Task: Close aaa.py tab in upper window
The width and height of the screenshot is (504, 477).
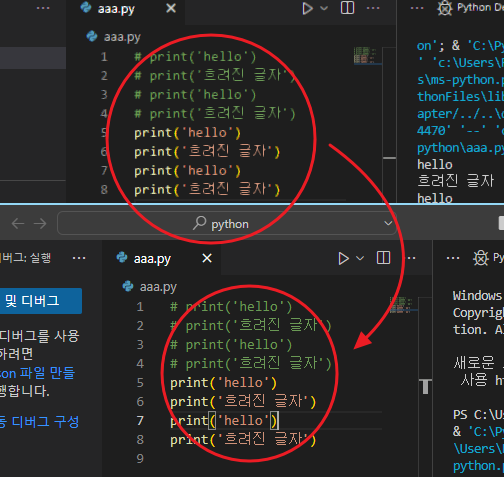Action: coord(171,8)
